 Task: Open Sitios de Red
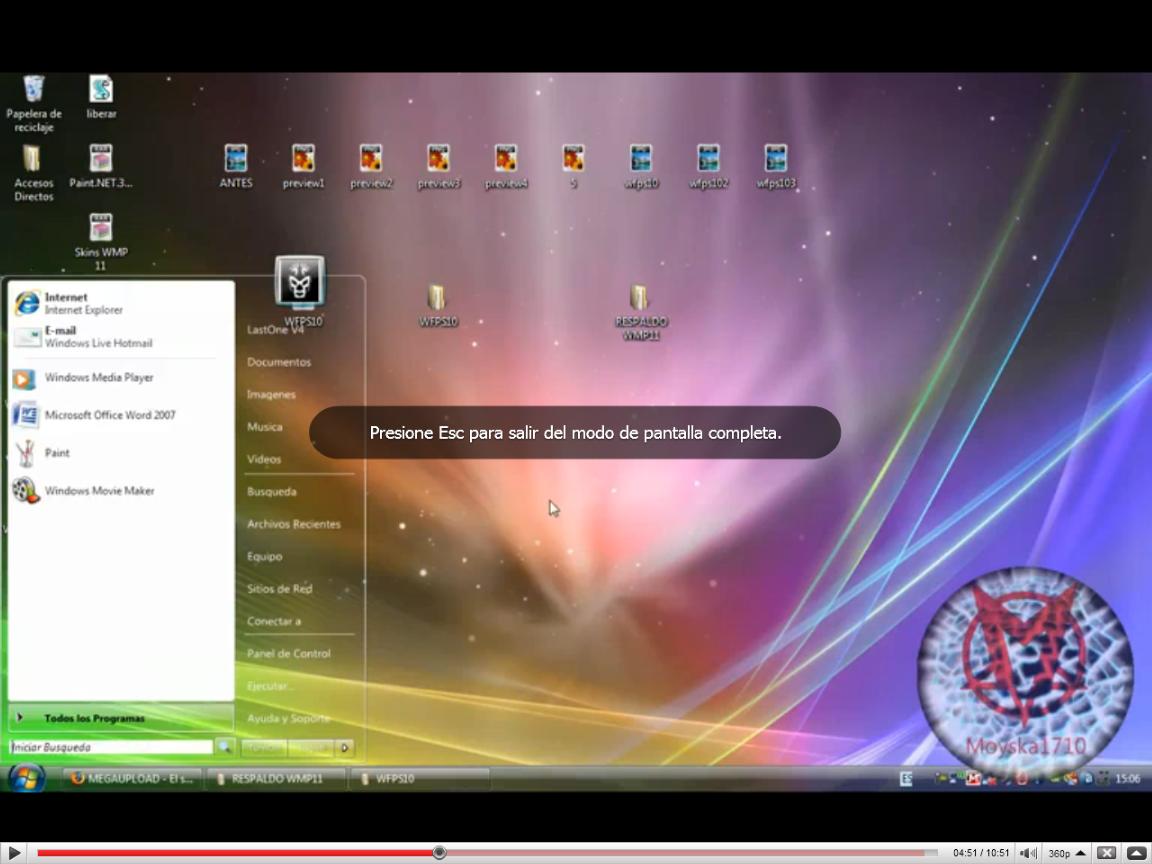[x=280, y=588]
